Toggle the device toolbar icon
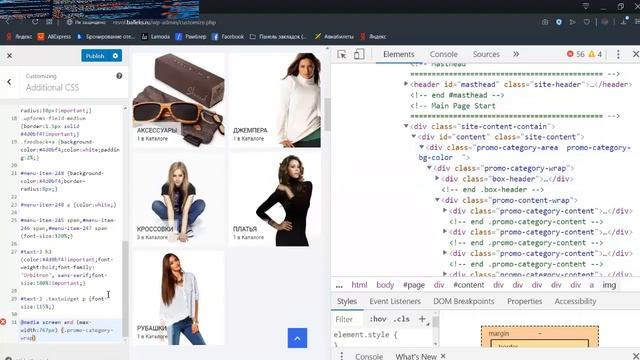This screenshot has width=640, height=360. [x=359, y=54]
